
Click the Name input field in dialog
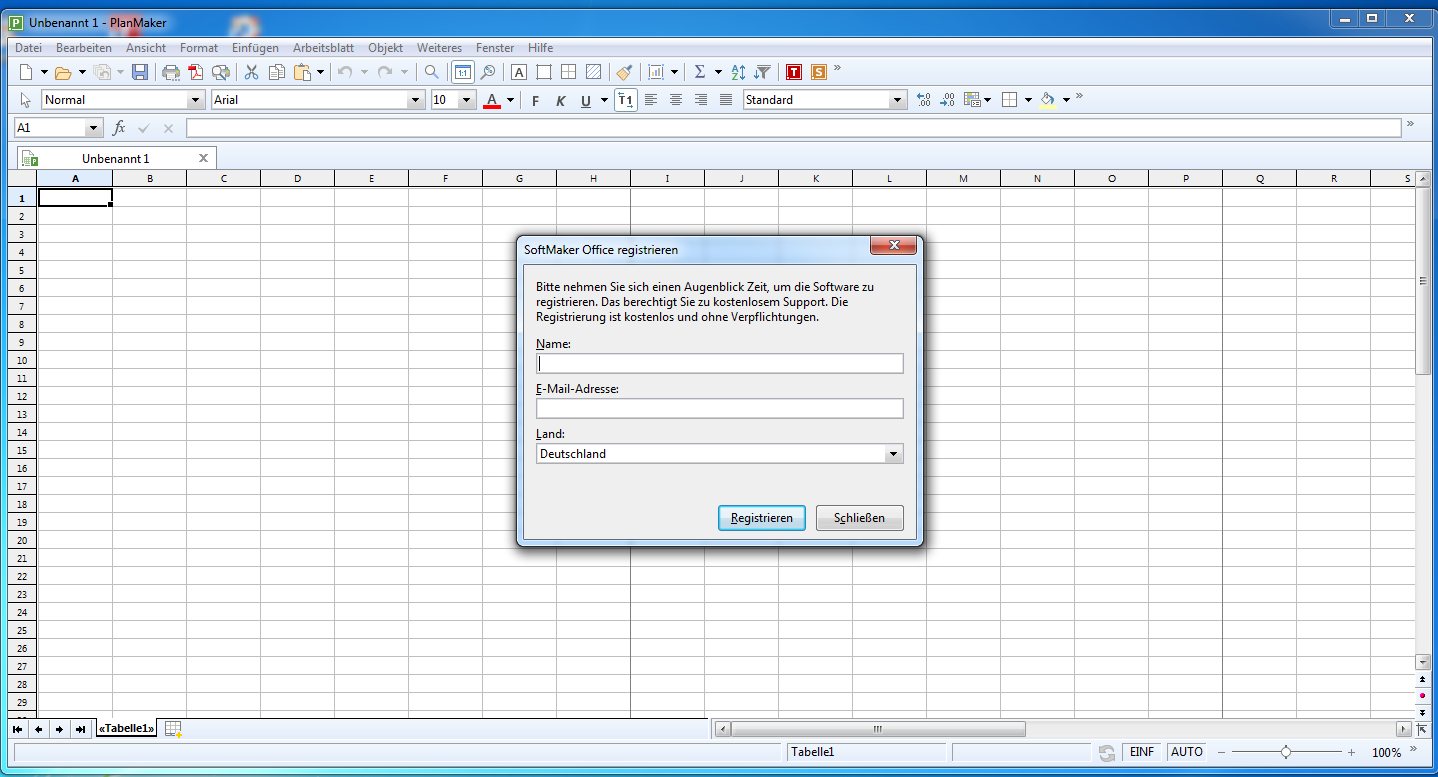point(720,364)
